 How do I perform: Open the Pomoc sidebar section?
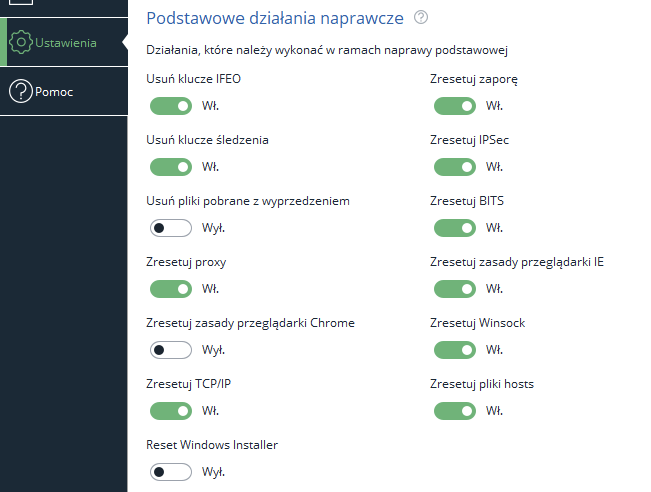(54, 92)
